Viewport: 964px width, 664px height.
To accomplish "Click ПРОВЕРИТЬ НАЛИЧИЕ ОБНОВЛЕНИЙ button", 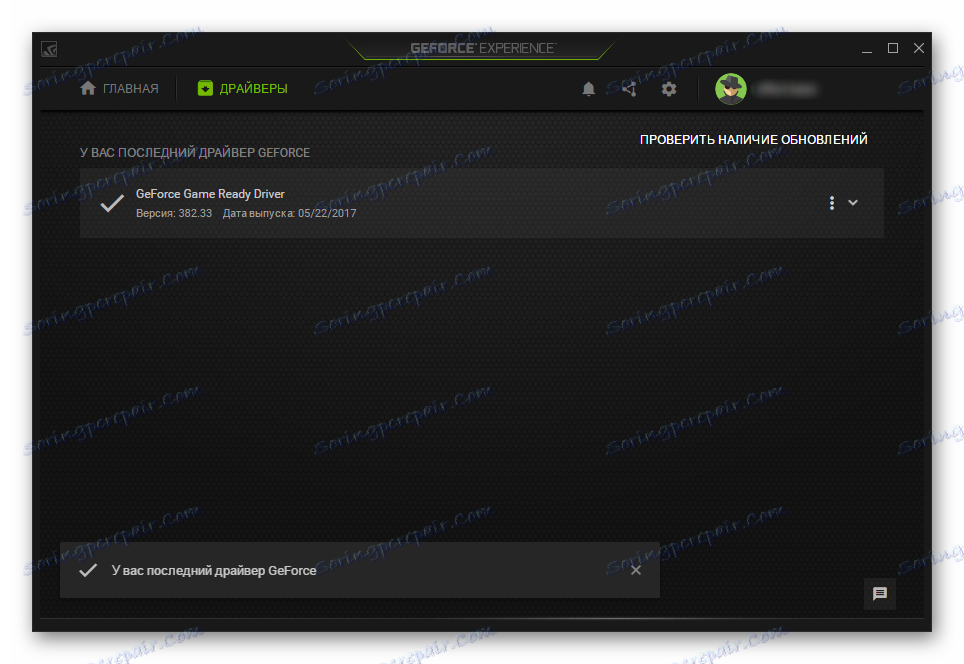I will click(x=753, y=140).
